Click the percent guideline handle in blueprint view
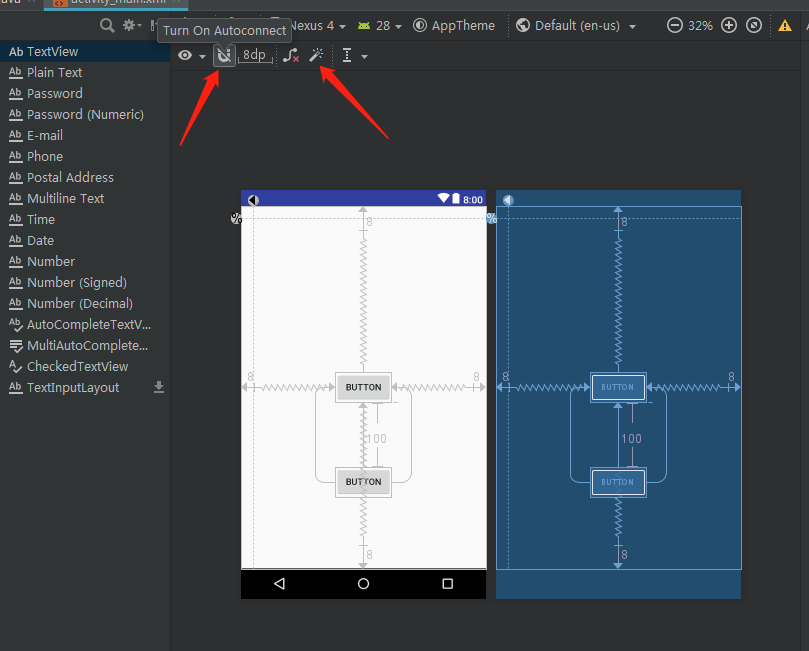The height and width of the screenshot is (651, 809). pos(491,218)
